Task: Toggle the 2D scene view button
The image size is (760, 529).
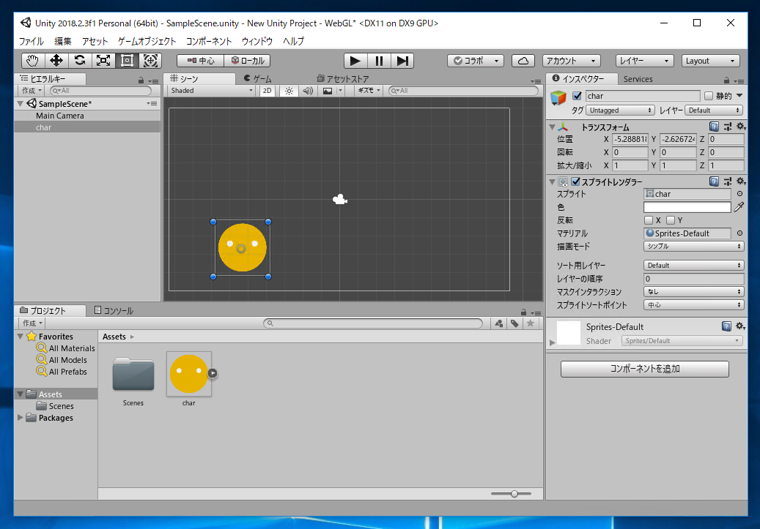Action: point(267,91)
